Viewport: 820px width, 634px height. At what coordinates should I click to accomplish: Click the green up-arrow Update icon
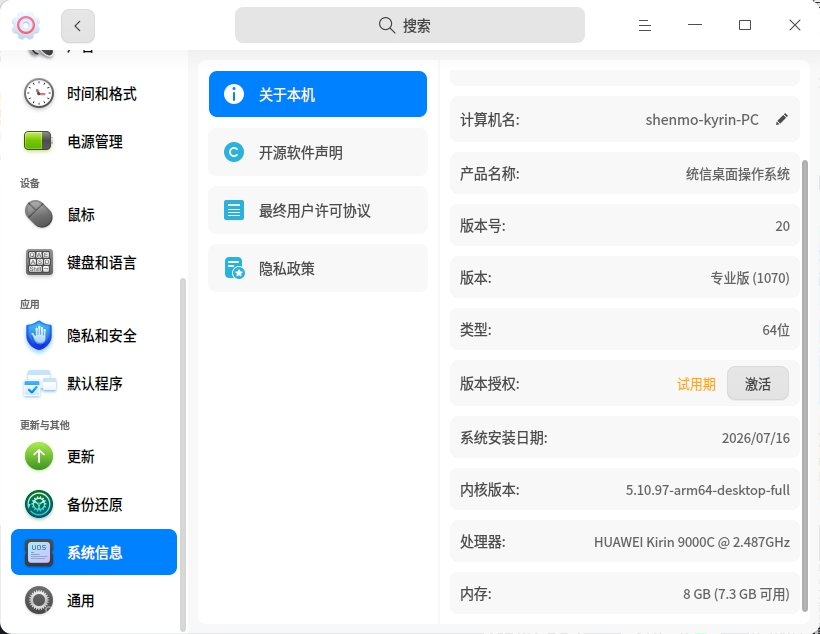[x=39, y=456]
